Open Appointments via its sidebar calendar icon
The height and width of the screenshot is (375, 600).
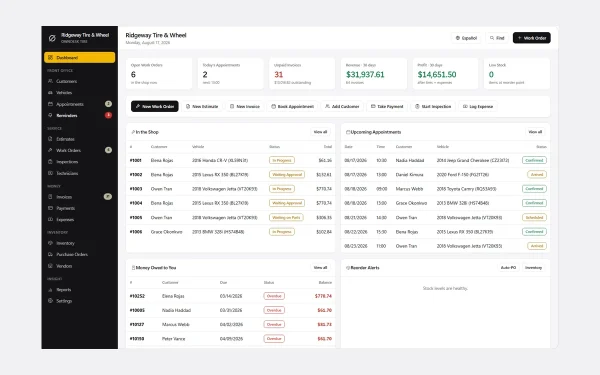pos(50,104)
